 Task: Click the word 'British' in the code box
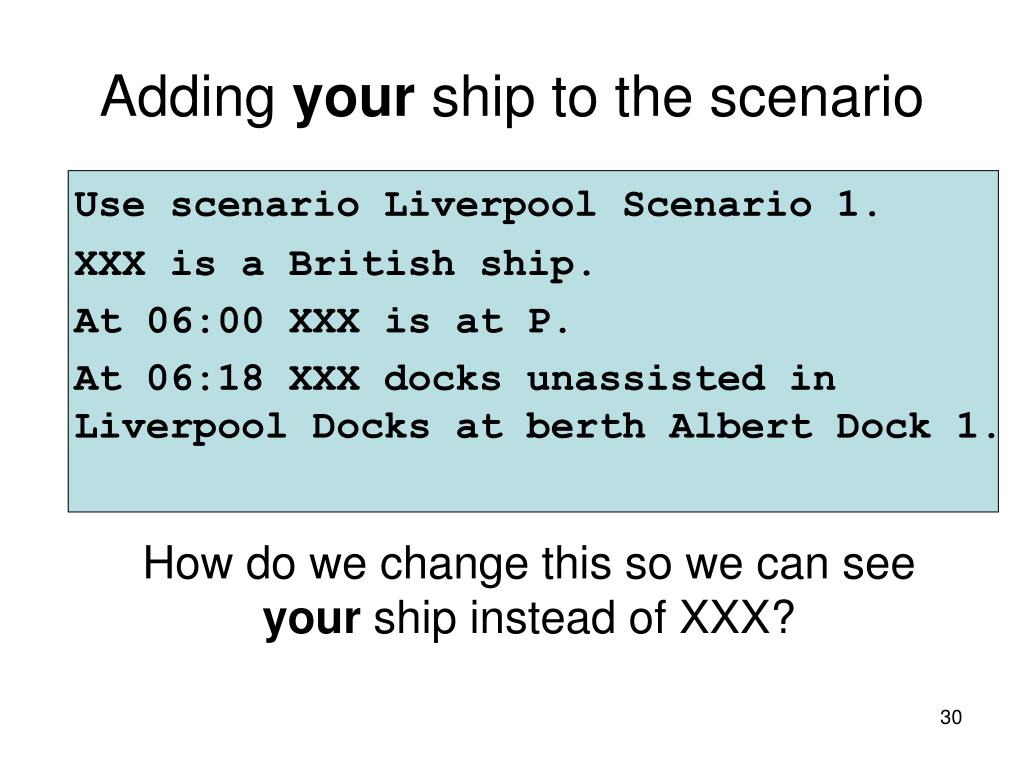372,264
